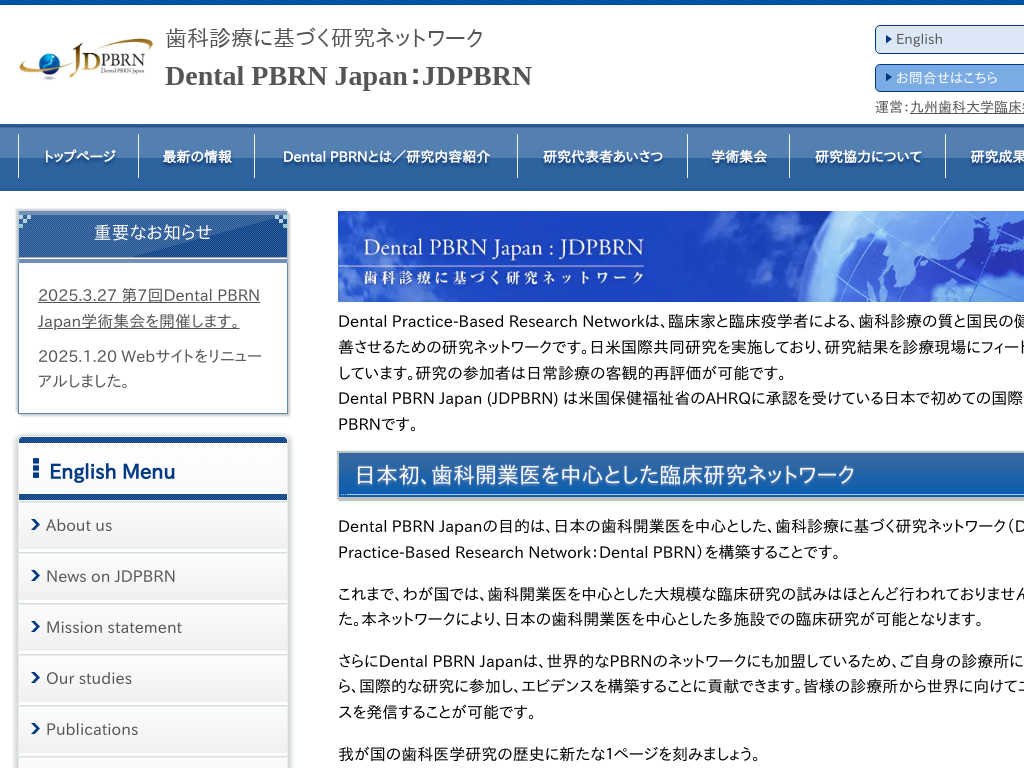Screen dimensions: 1024x768
Task: Open 学術集会 navigation item
Action: coord(739,156)
